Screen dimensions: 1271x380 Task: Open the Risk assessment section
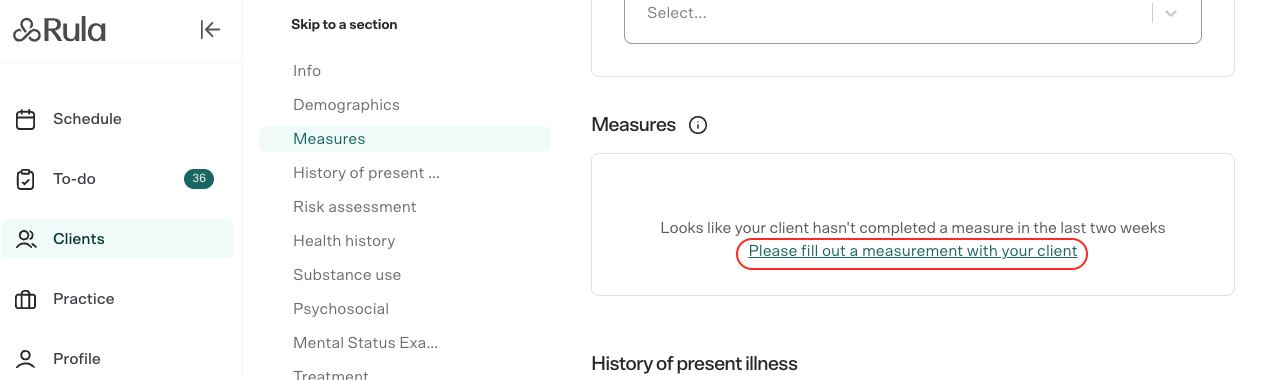coord(354,207)
